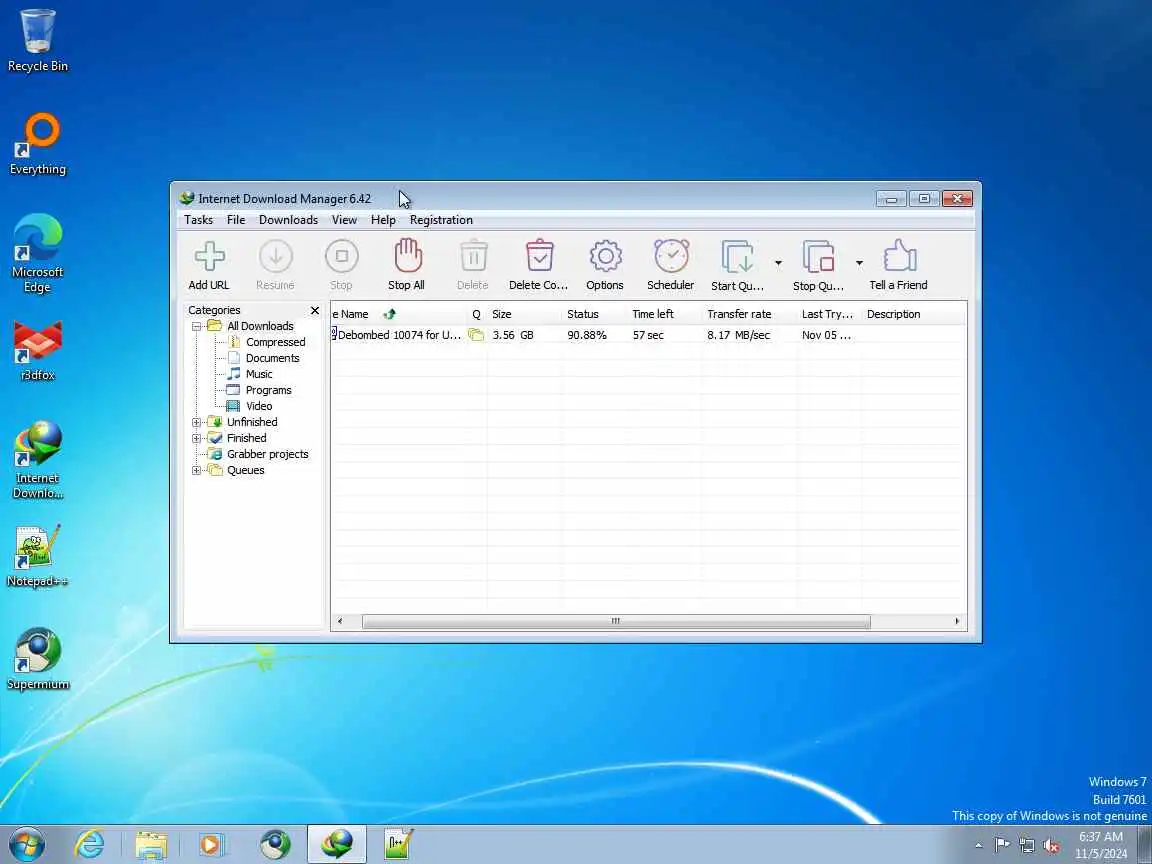
Task: Select the Compressed category
Action: (276, 342)
